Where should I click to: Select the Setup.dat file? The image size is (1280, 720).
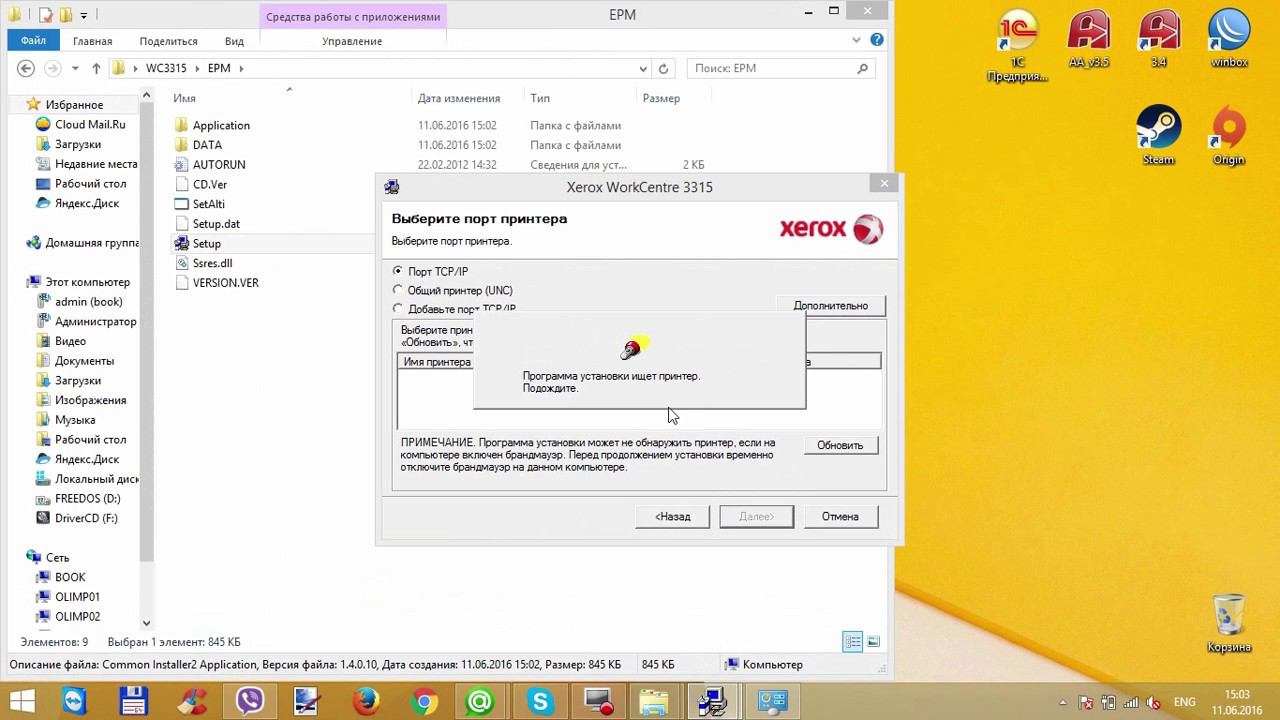tap(216, 224)
